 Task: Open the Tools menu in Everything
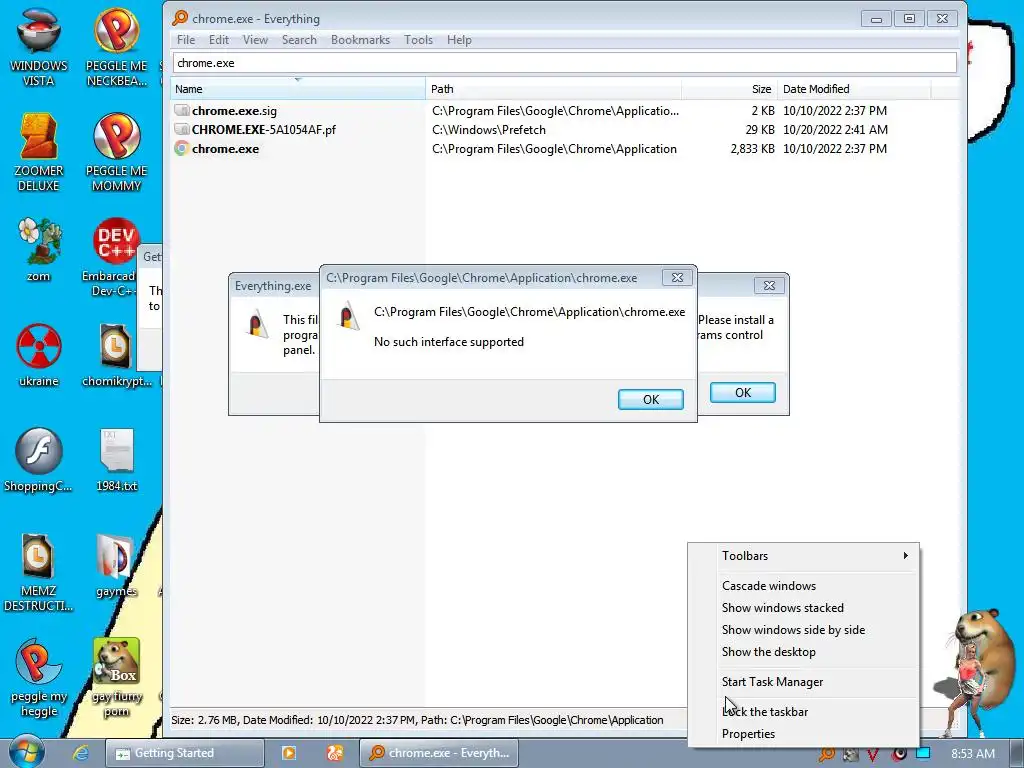[x=419, y=40]
